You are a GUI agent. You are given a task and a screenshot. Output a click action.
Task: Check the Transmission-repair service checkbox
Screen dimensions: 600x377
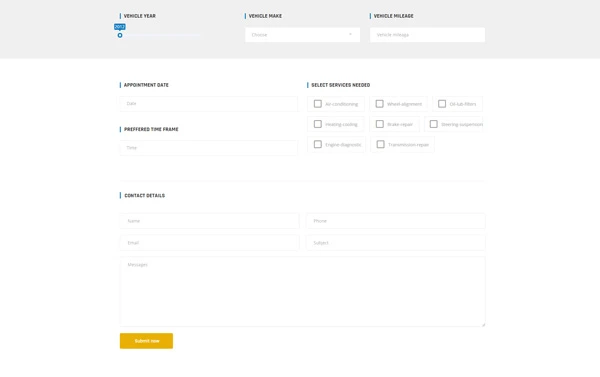[x=380, y=144]
